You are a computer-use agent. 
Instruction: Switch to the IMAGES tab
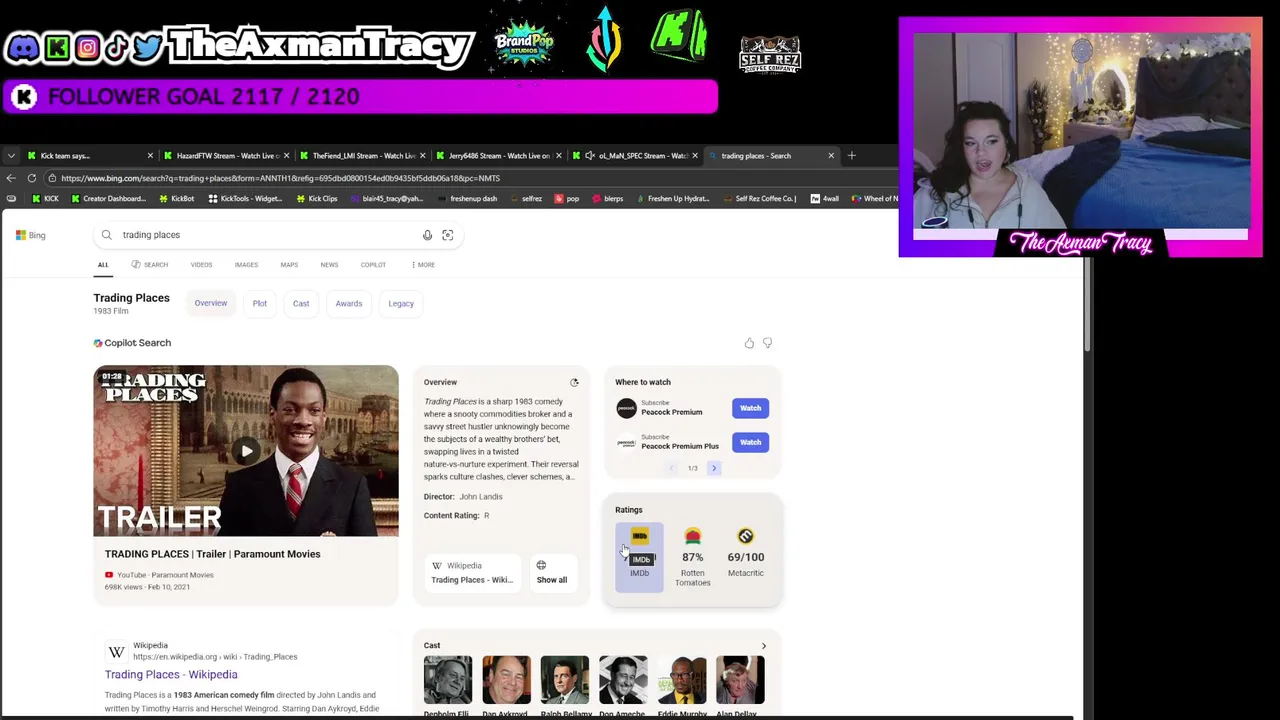pos(246,265)
